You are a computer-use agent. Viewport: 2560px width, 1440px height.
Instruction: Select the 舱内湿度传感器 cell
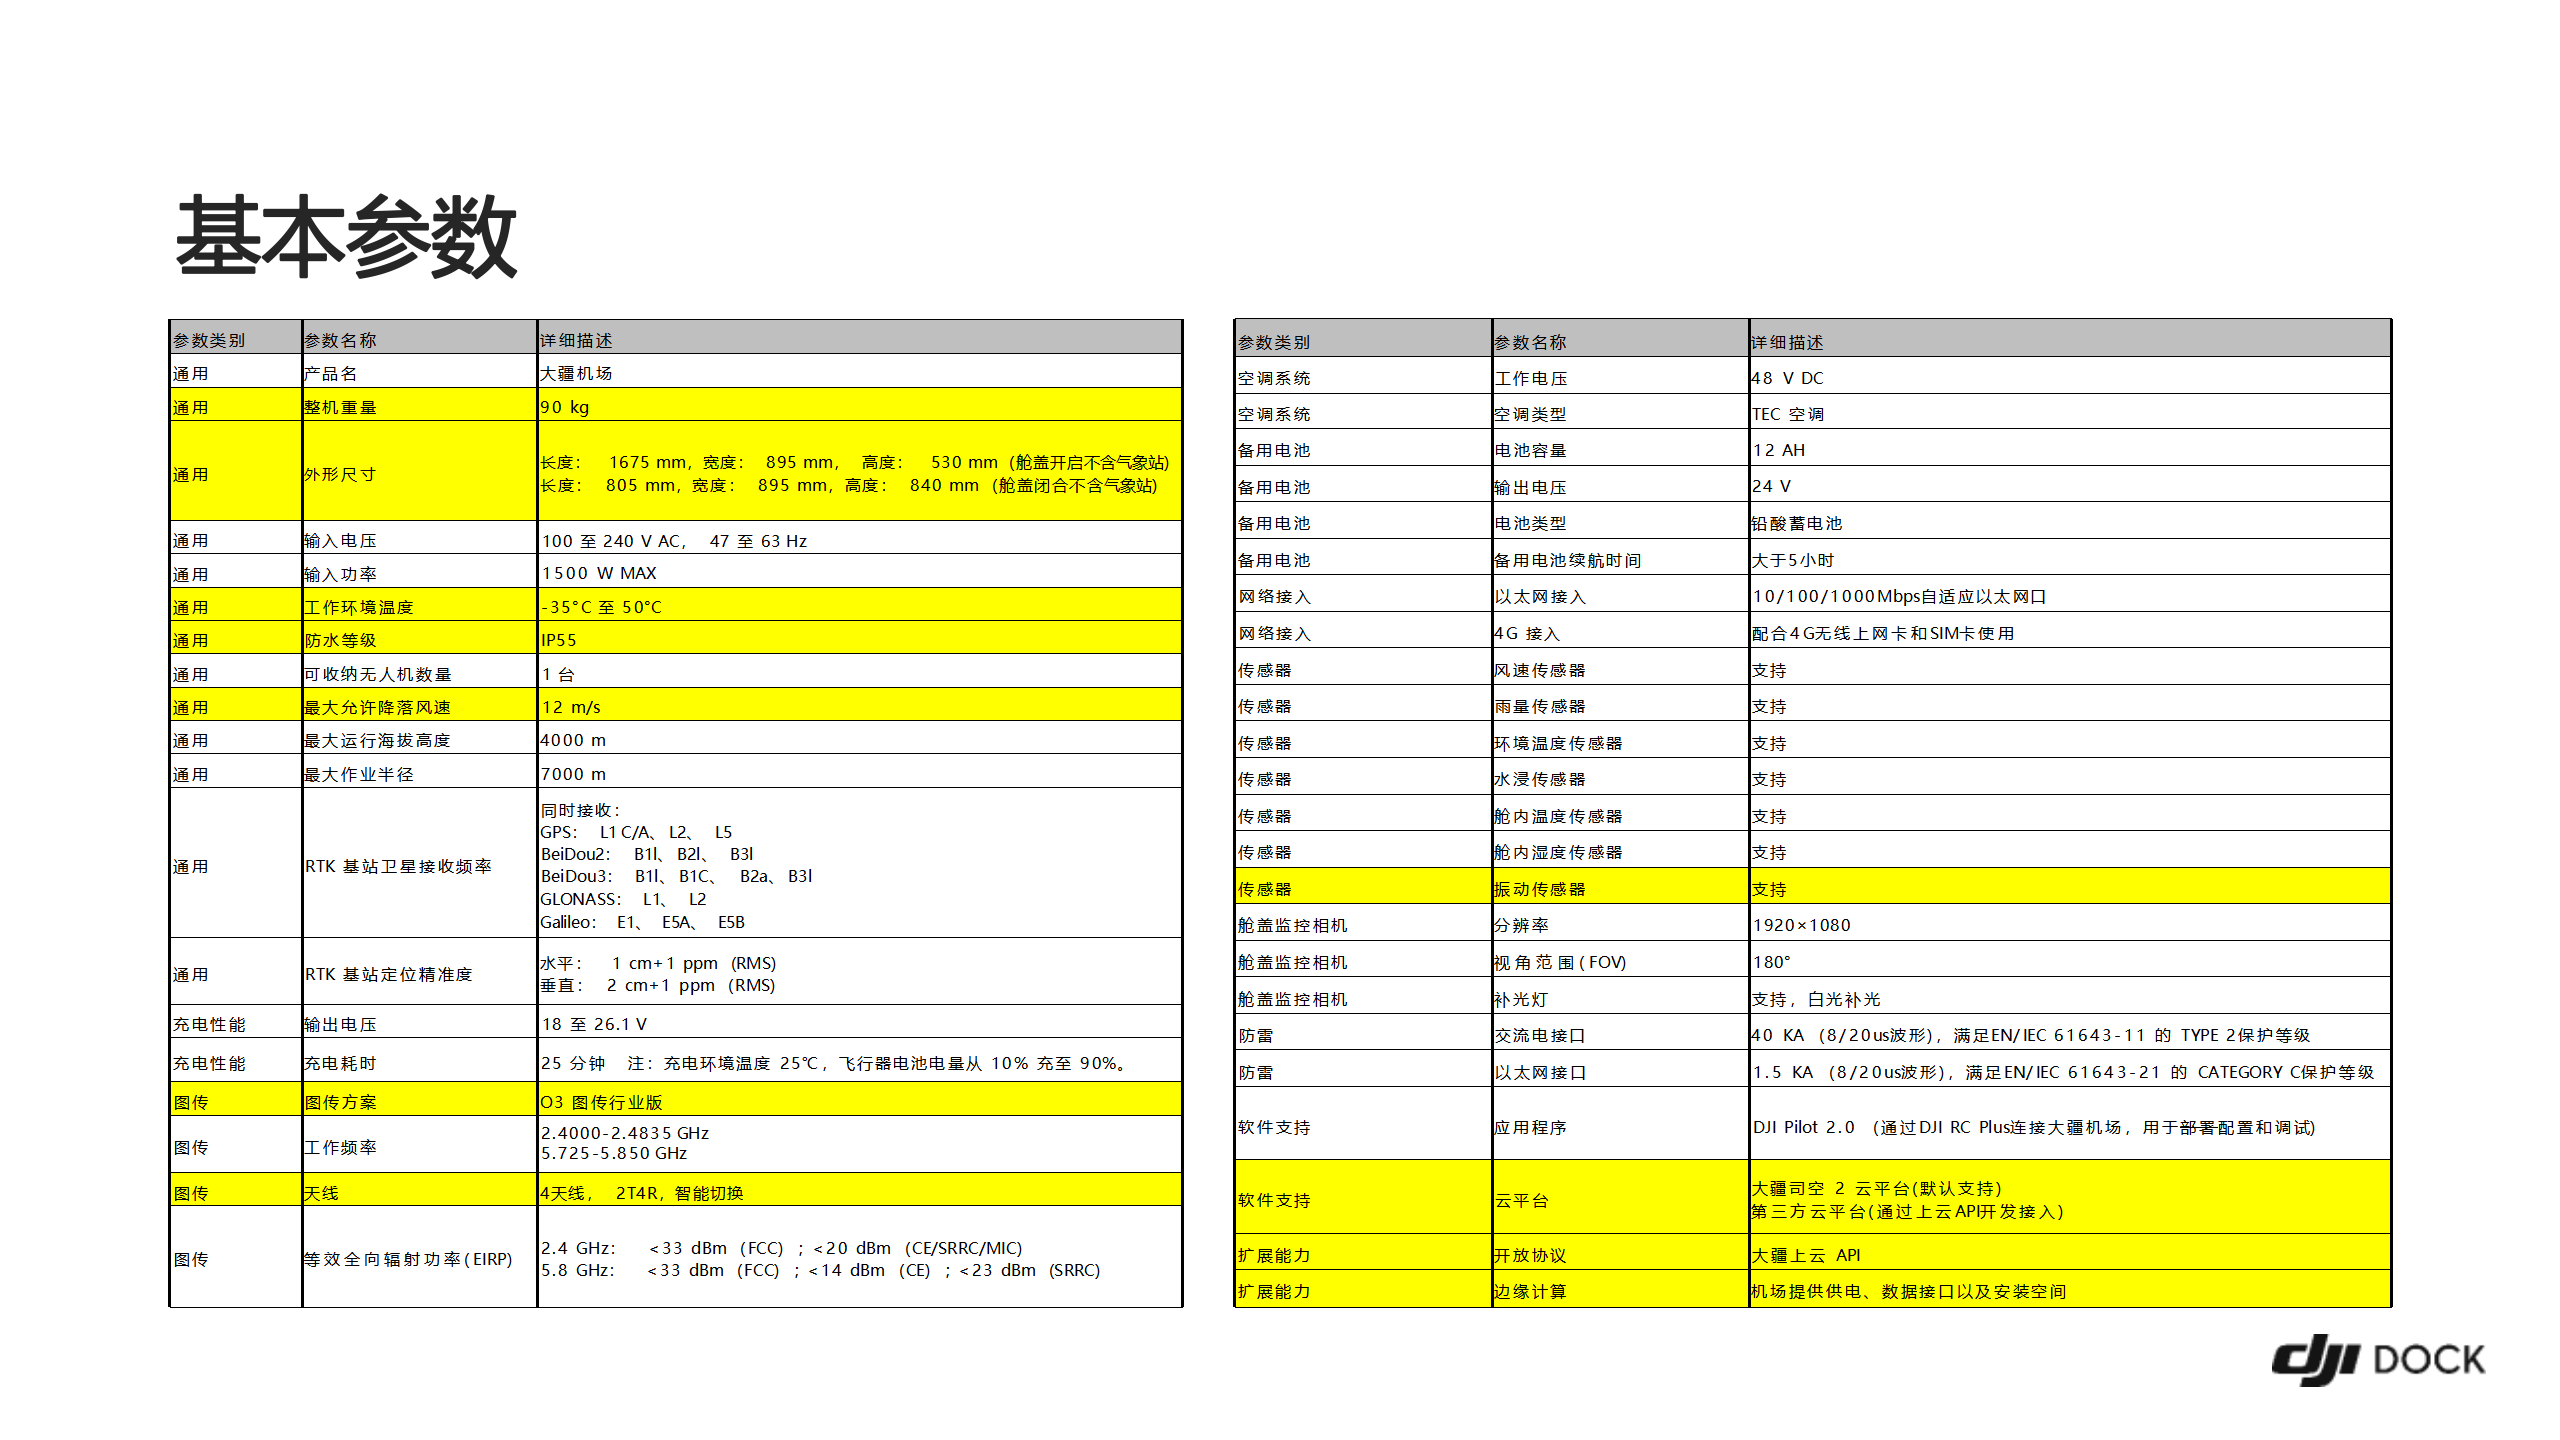point(1620,850)
